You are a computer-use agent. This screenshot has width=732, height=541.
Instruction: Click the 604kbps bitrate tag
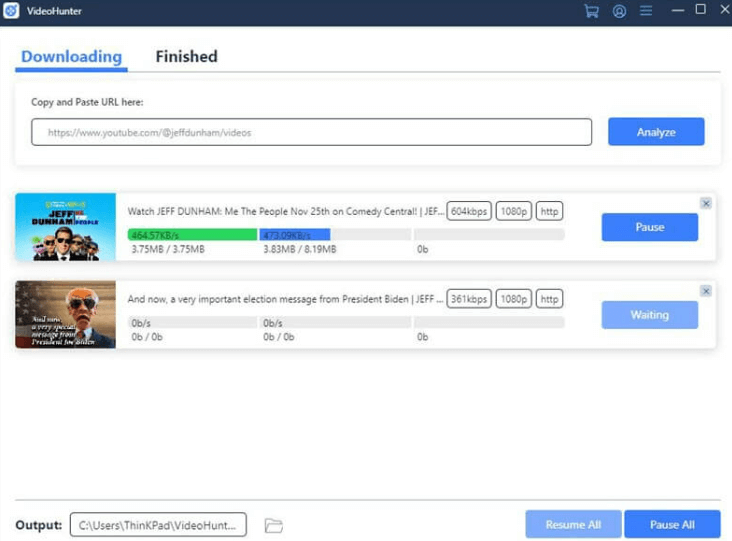click(469, 211)
